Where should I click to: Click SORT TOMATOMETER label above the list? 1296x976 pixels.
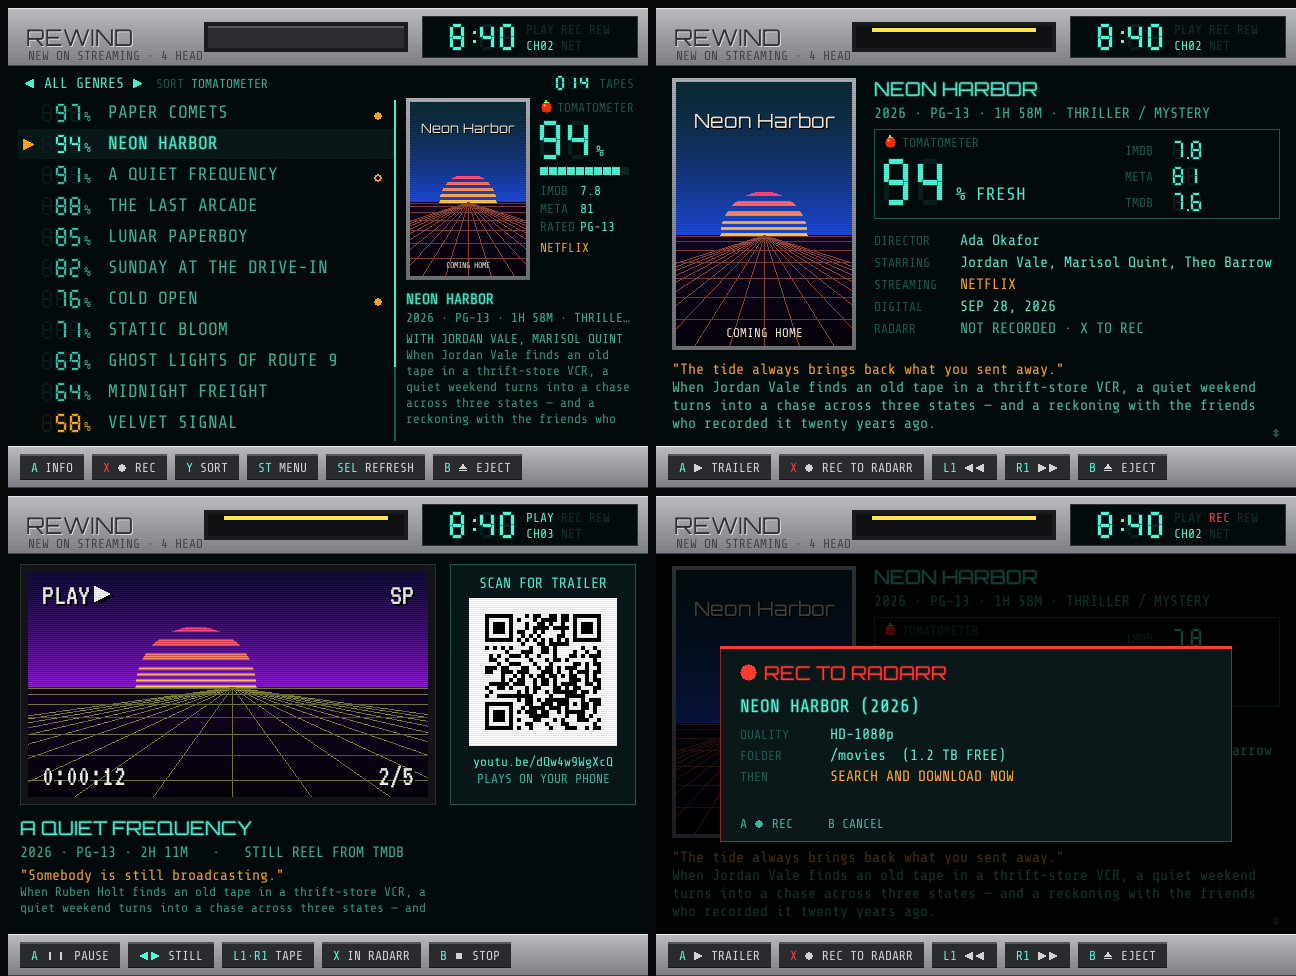click(212, 84)
